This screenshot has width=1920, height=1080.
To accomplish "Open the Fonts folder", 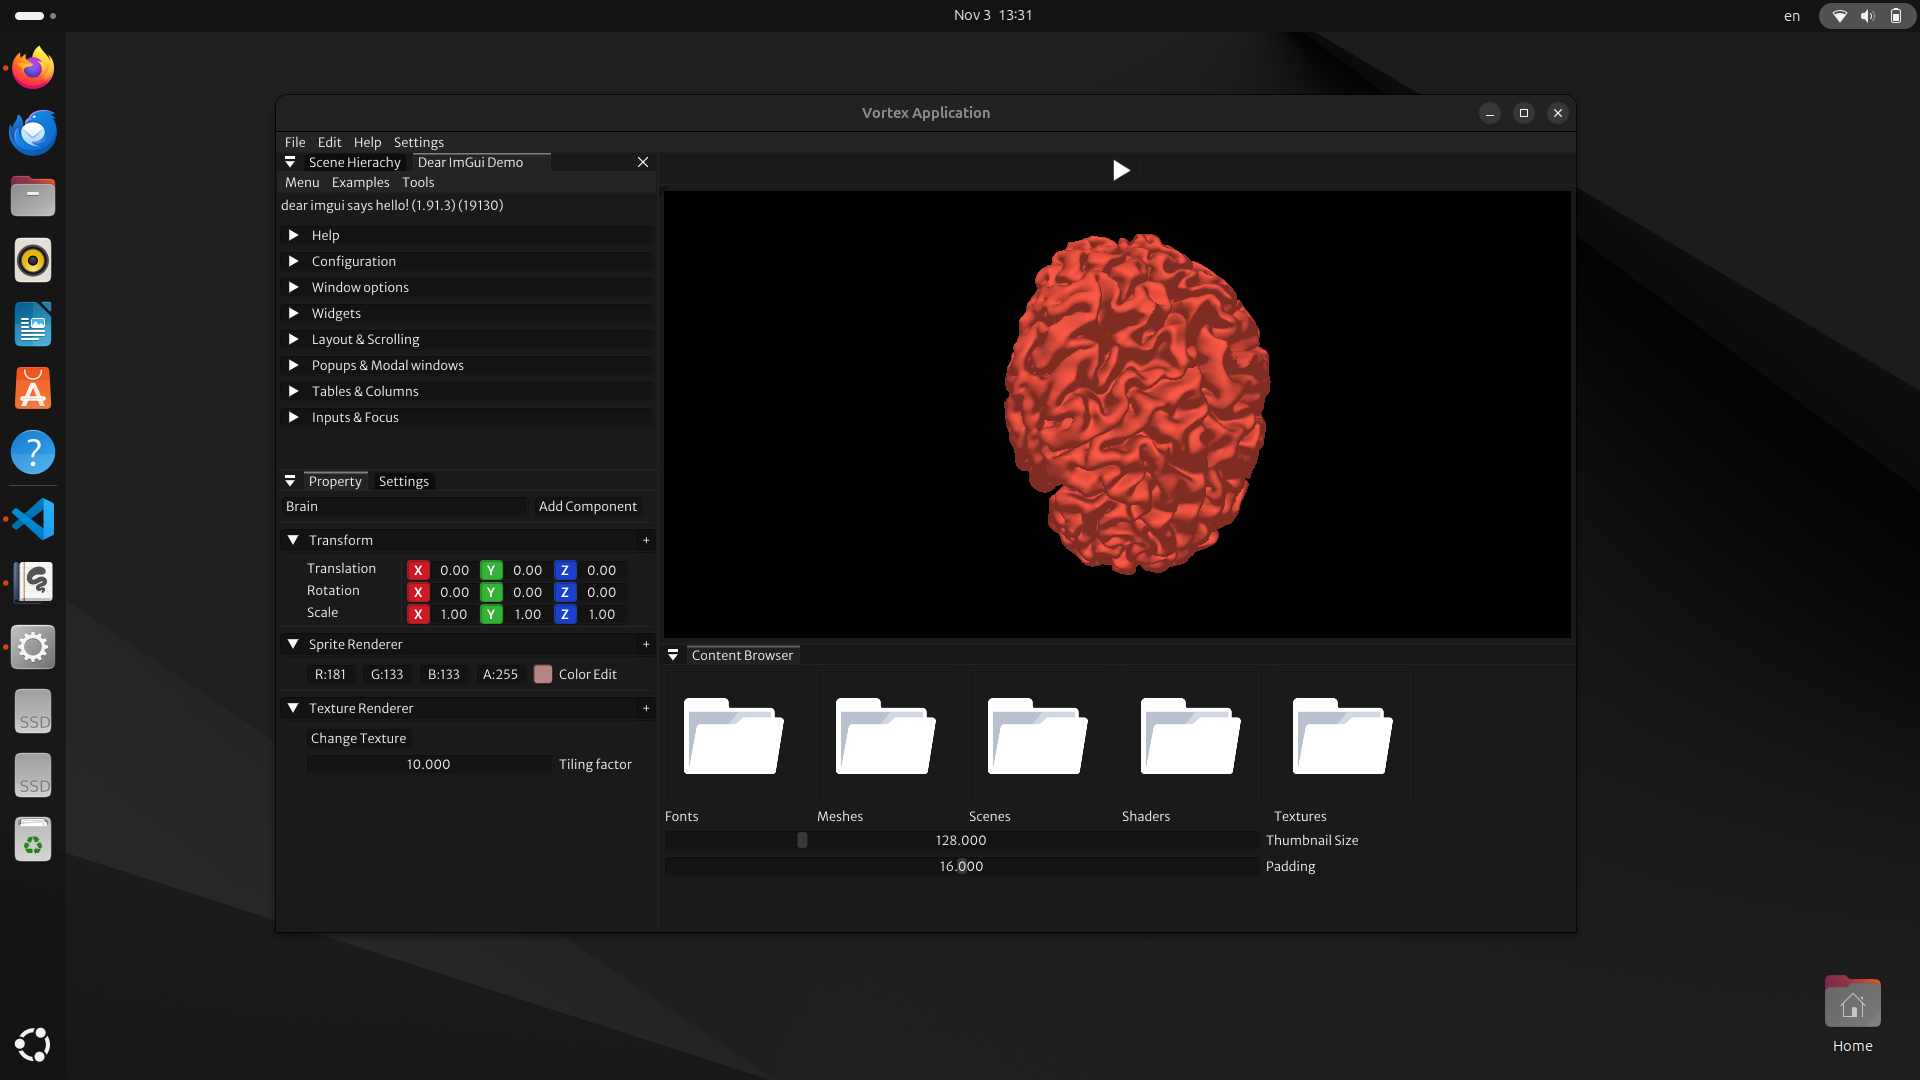I will pyautogui.click(x=733, y=736).
